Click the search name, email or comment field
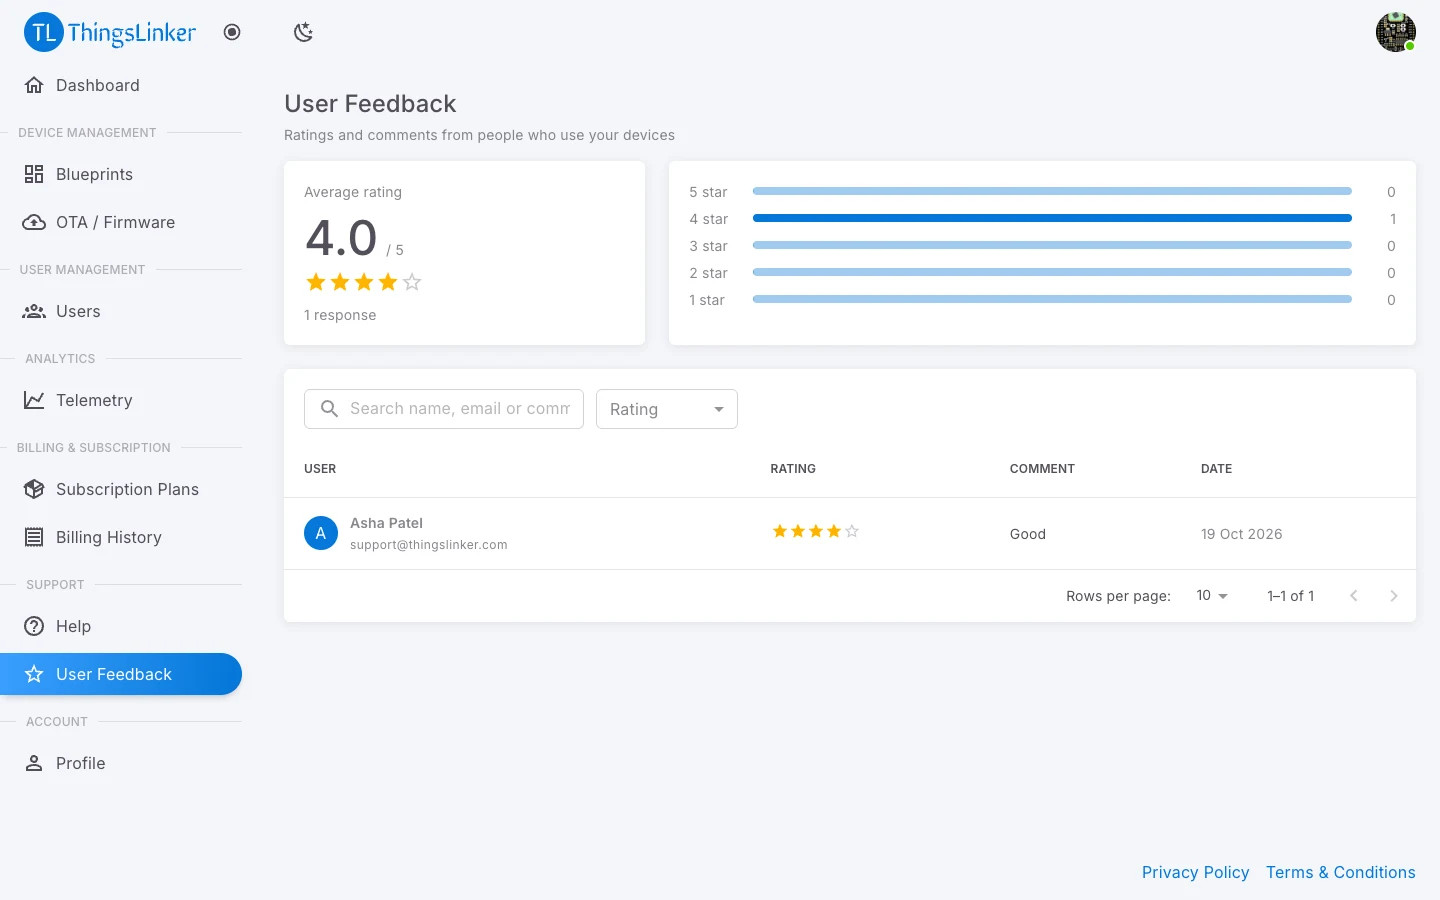The height and width of the screenshot is (900, 1440). [444, 409]
